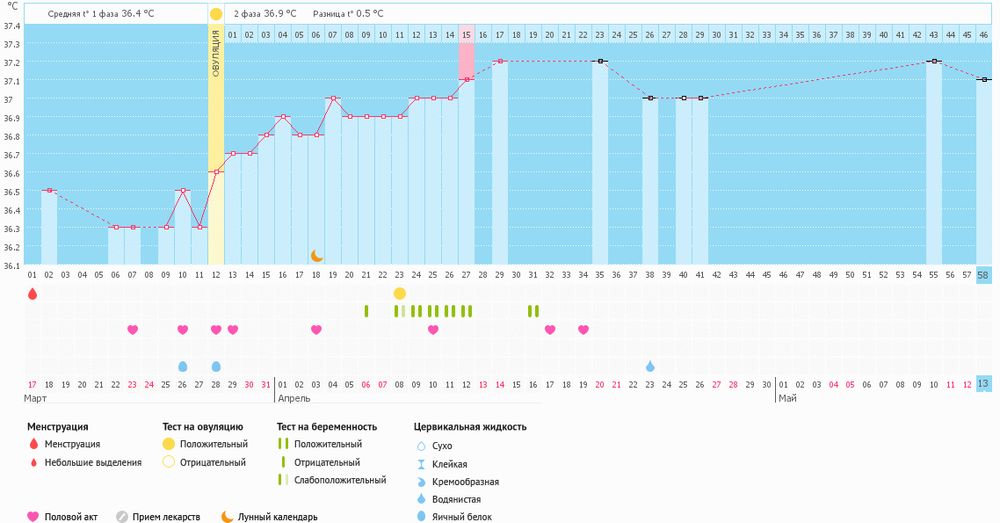Click the yellow ovulation circle in the header
Screen dimensions: 1000x523
point(216,15)
